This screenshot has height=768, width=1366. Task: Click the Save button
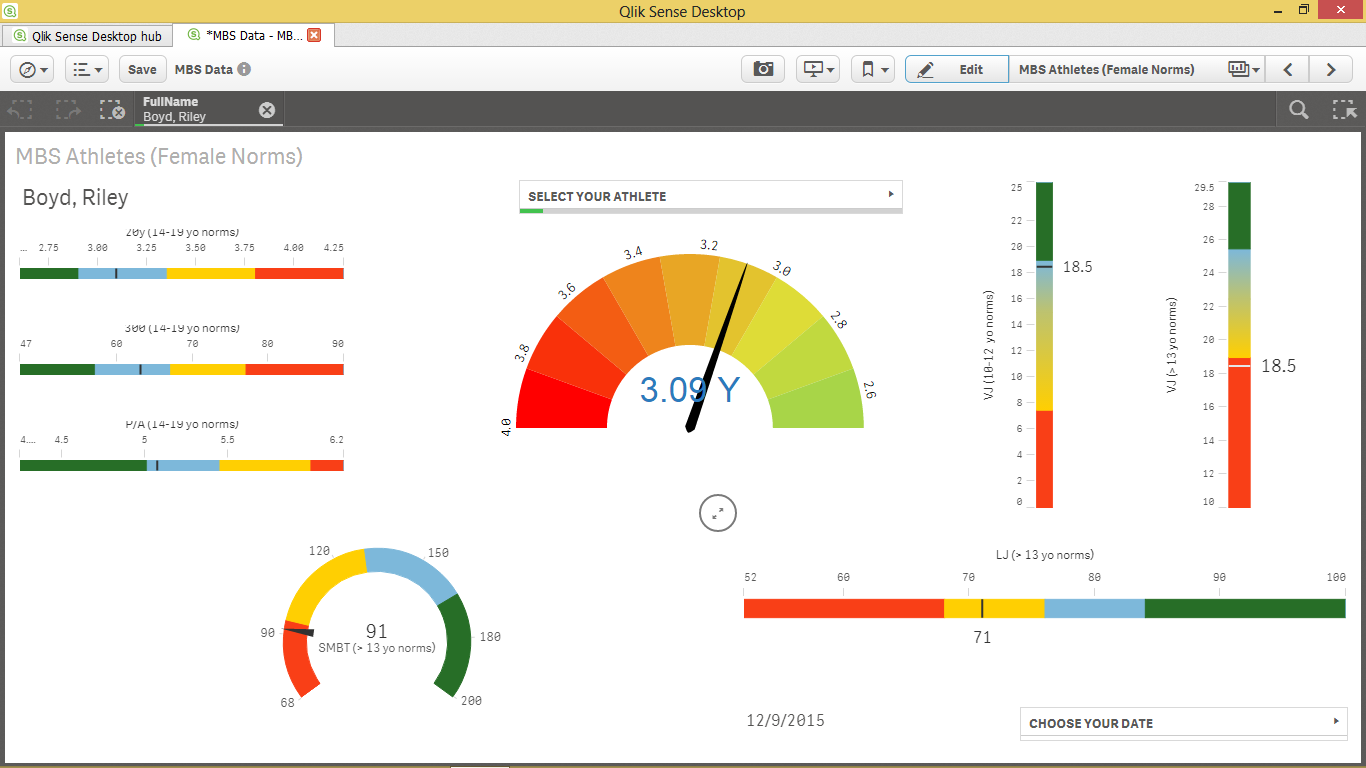click(142, 69)
